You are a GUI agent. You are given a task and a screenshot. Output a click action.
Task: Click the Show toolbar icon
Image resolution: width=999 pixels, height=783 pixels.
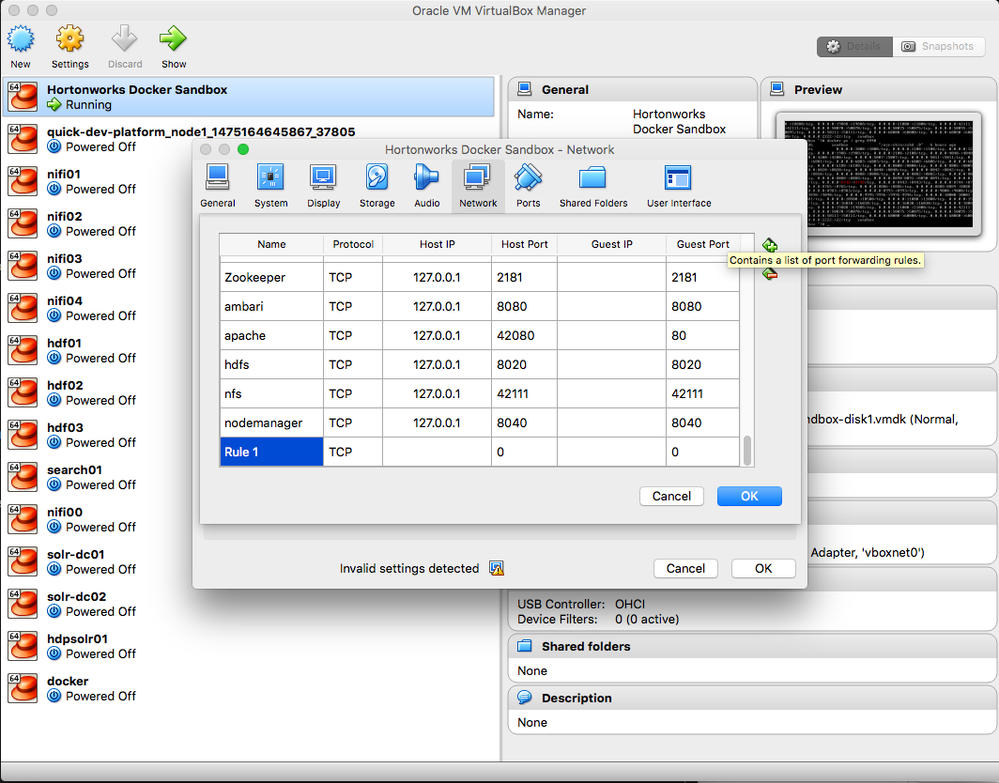coord(172,40)
